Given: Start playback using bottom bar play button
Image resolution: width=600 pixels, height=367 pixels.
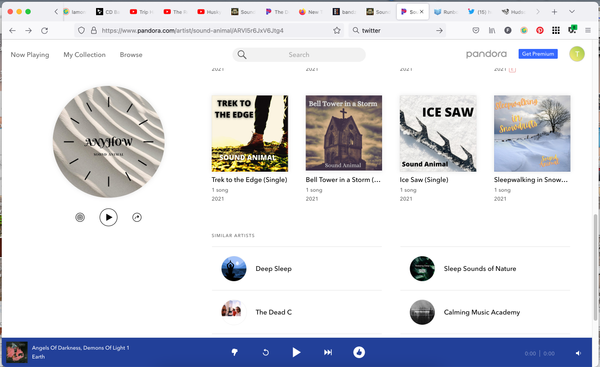Looking at the screenshot, I should pyautogui.click(x=296, y=352).
